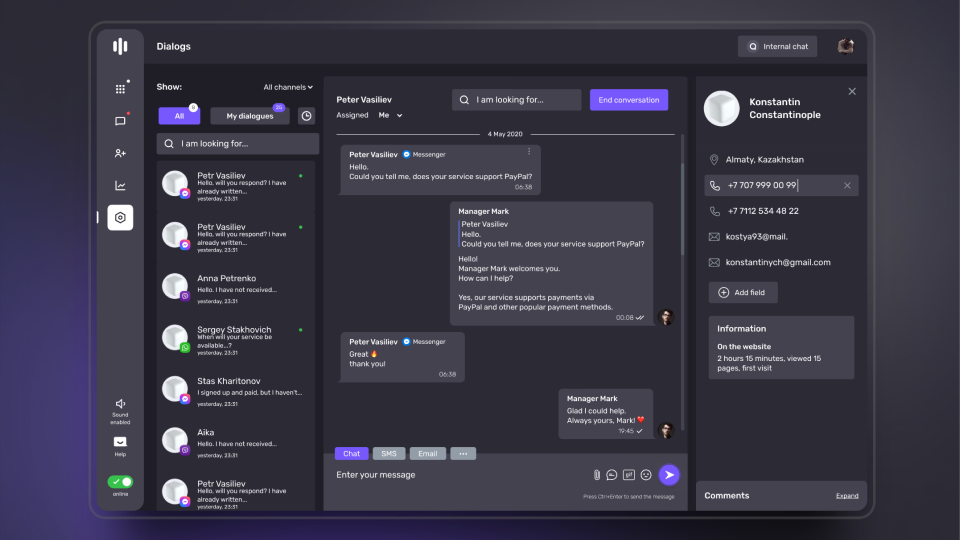Open the chat messages icon in sidebar
The height and width of the screenshot is (540, 960).
(120, 121)
